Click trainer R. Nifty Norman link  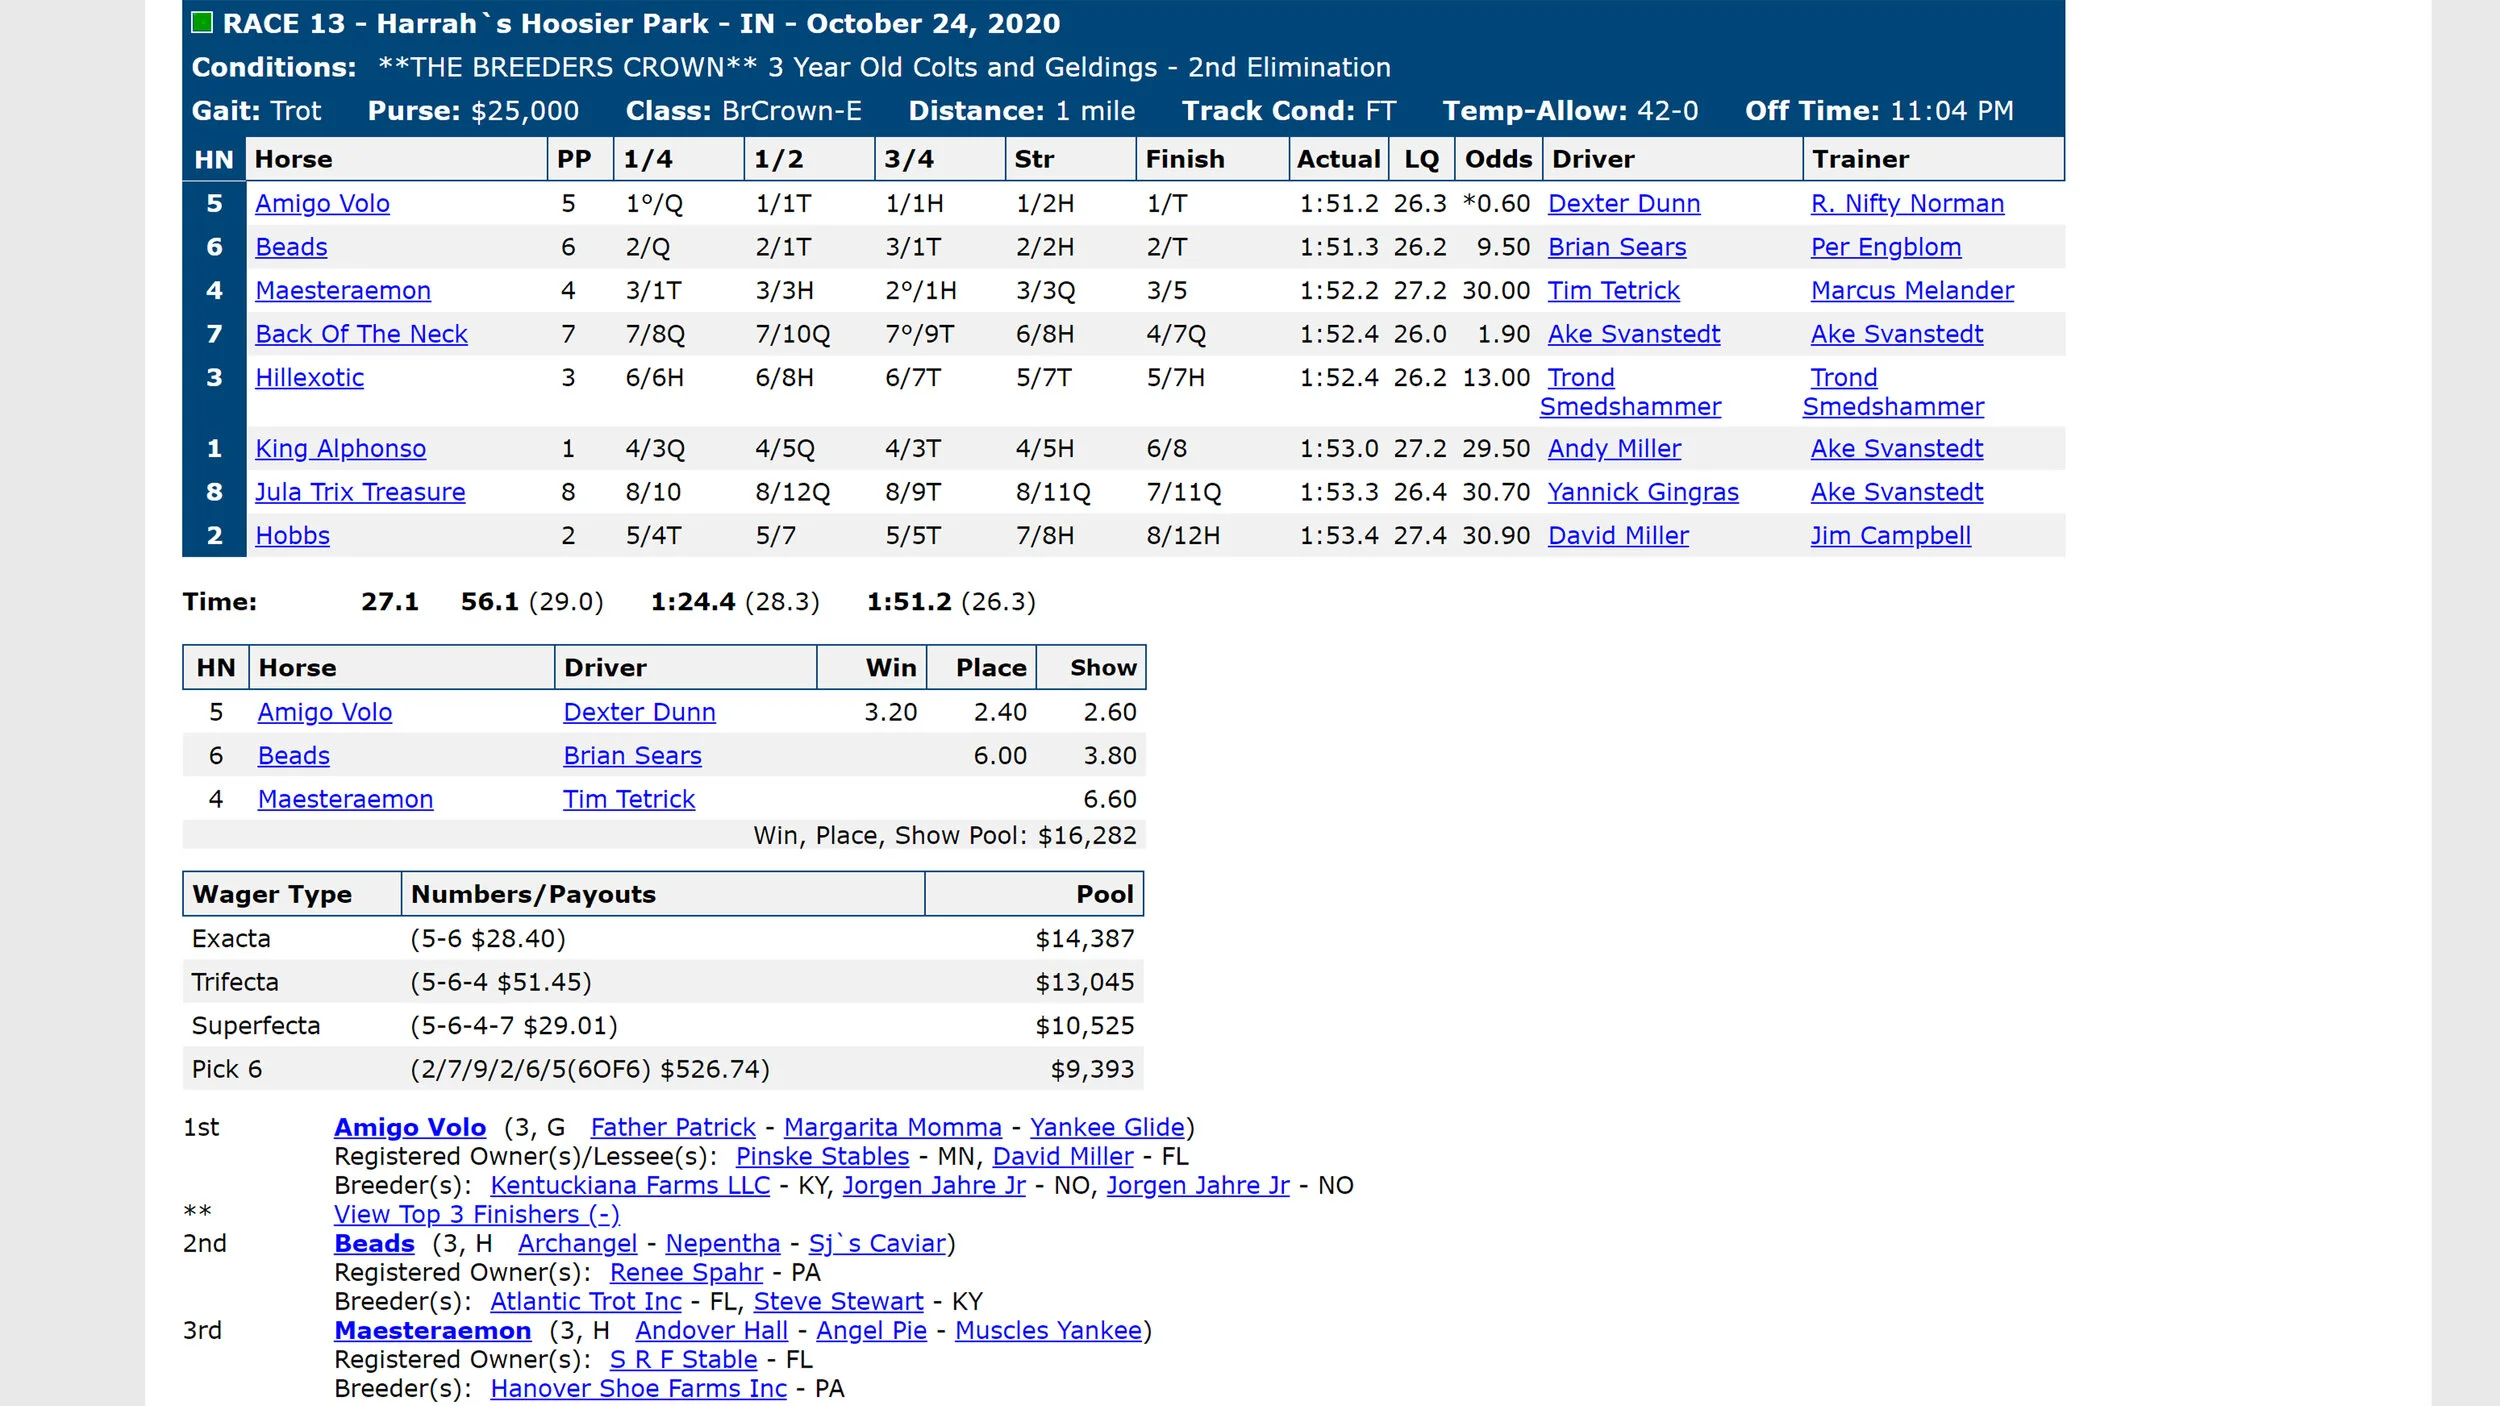tap(1906, 204)
